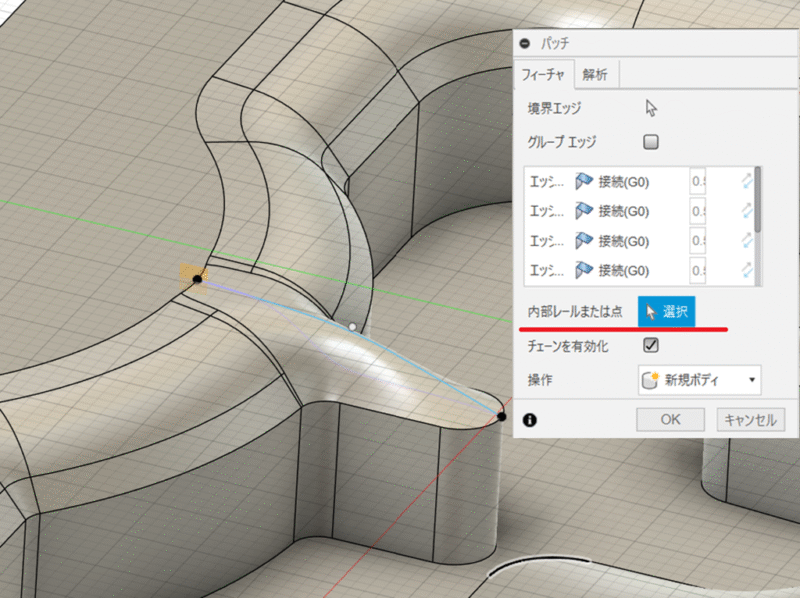Click the first edge row weight value field
The image size is (800, 598).
click(700, 181)
